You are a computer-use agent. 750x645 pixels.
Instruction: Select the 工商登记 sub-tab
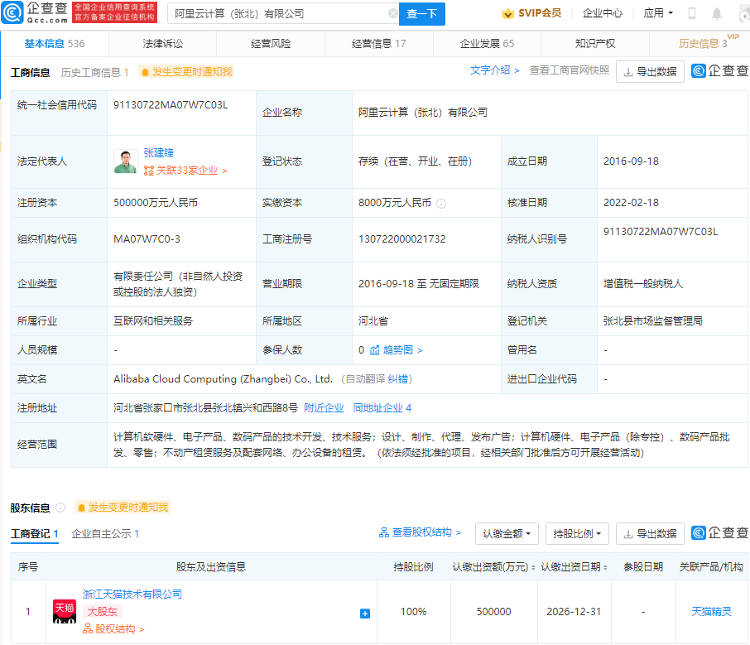pyautogui.click(x=34, y=534)
